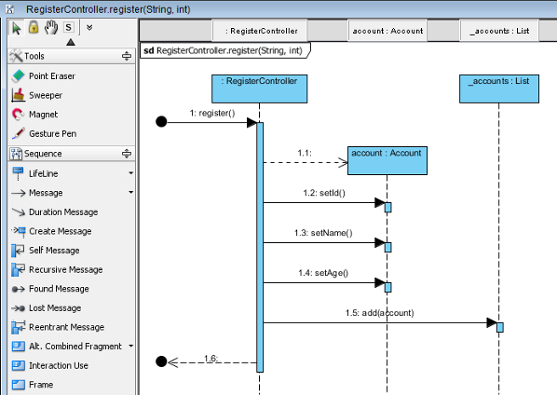
Task: Select the account : Account lifeline box
Action: (x=387, y=160)
